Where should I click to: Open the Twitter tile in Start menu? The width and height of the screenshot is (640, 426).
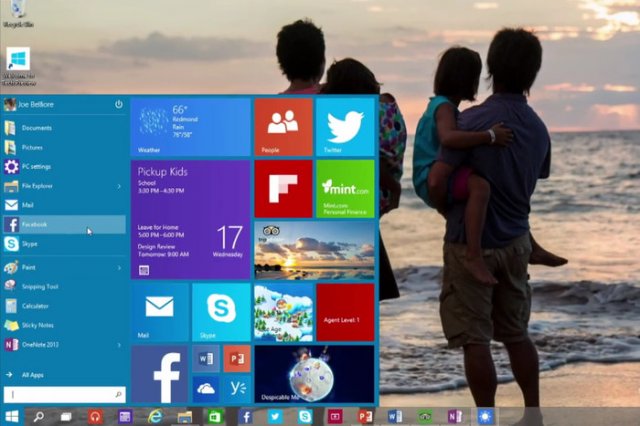(345, 127)
